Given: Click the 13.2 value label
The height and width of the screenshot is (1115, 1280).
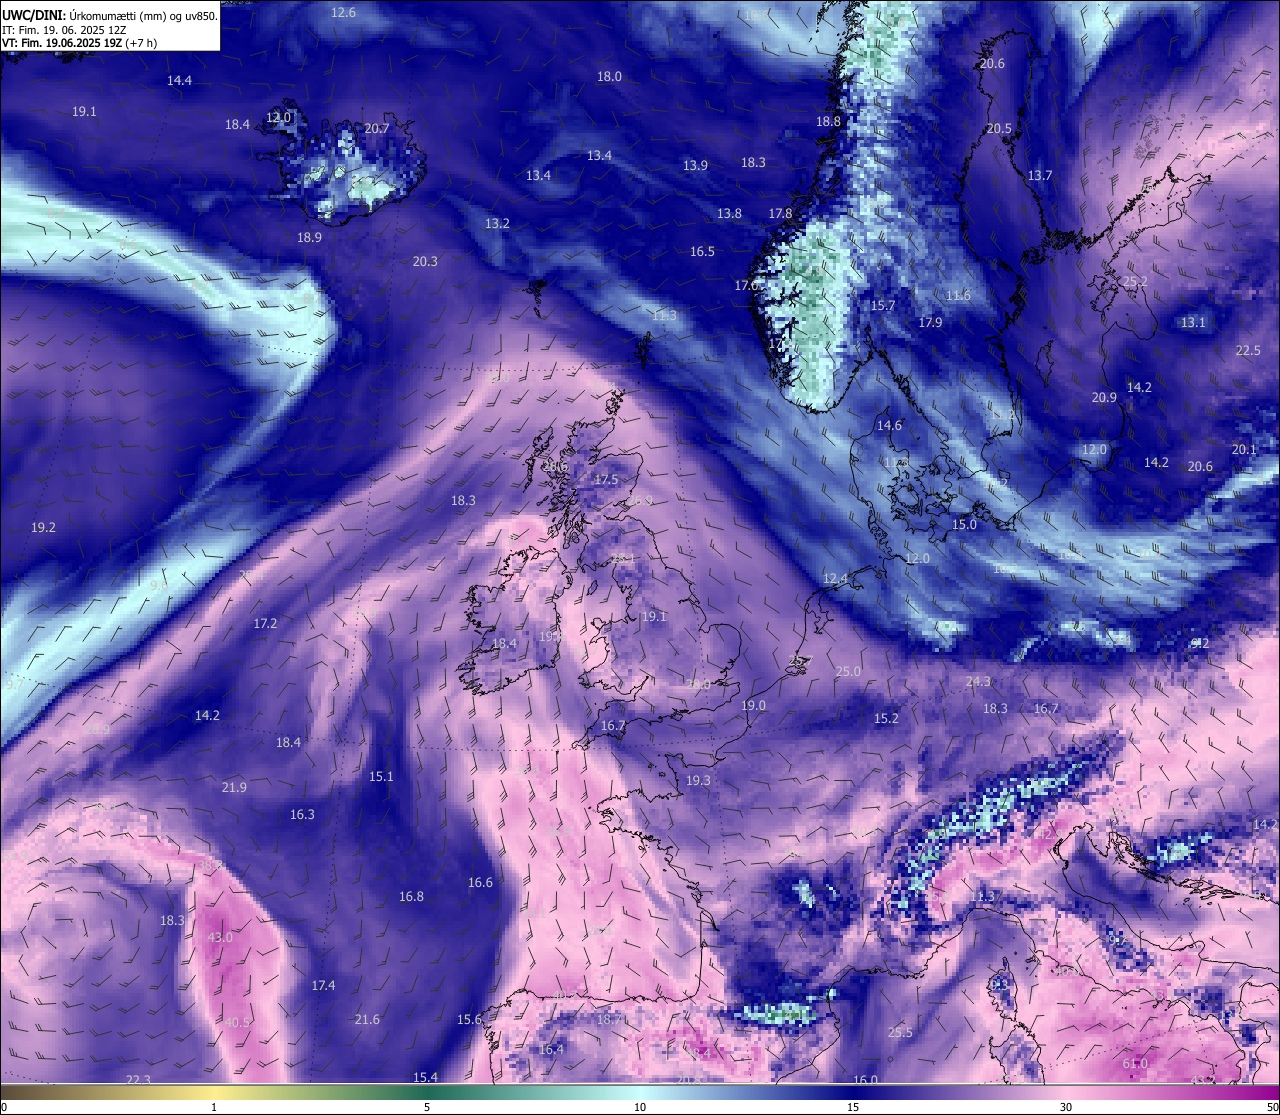Looking at the screenshot, I should tap(497, 223).
